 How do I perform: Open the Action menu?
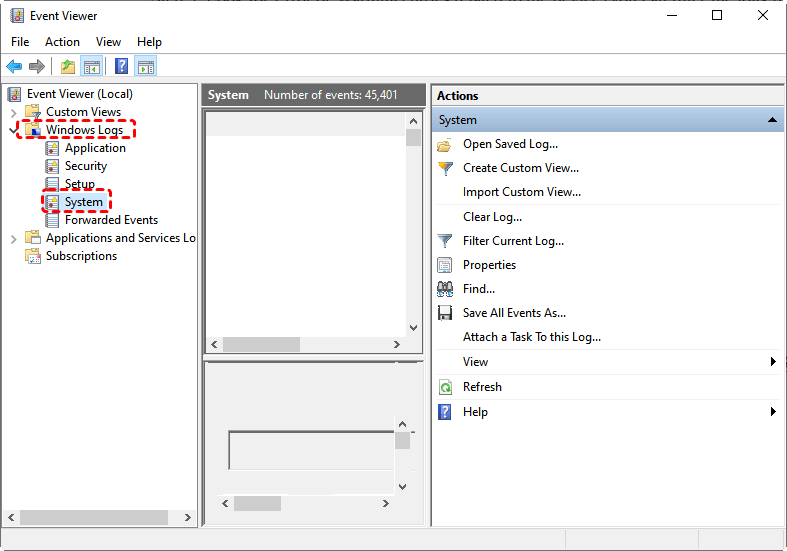click(x=62, y=42)
